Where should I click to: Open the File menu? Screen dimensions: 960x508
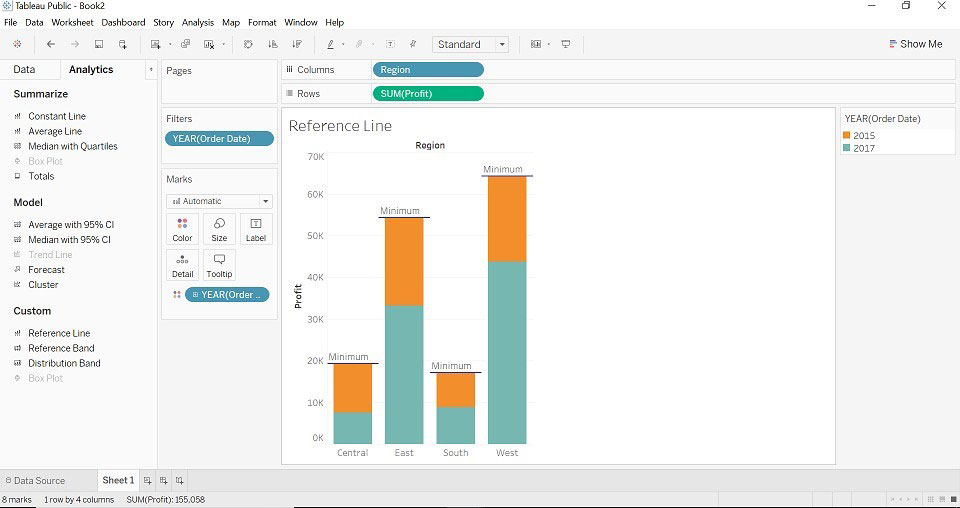(x=10, y=22)
